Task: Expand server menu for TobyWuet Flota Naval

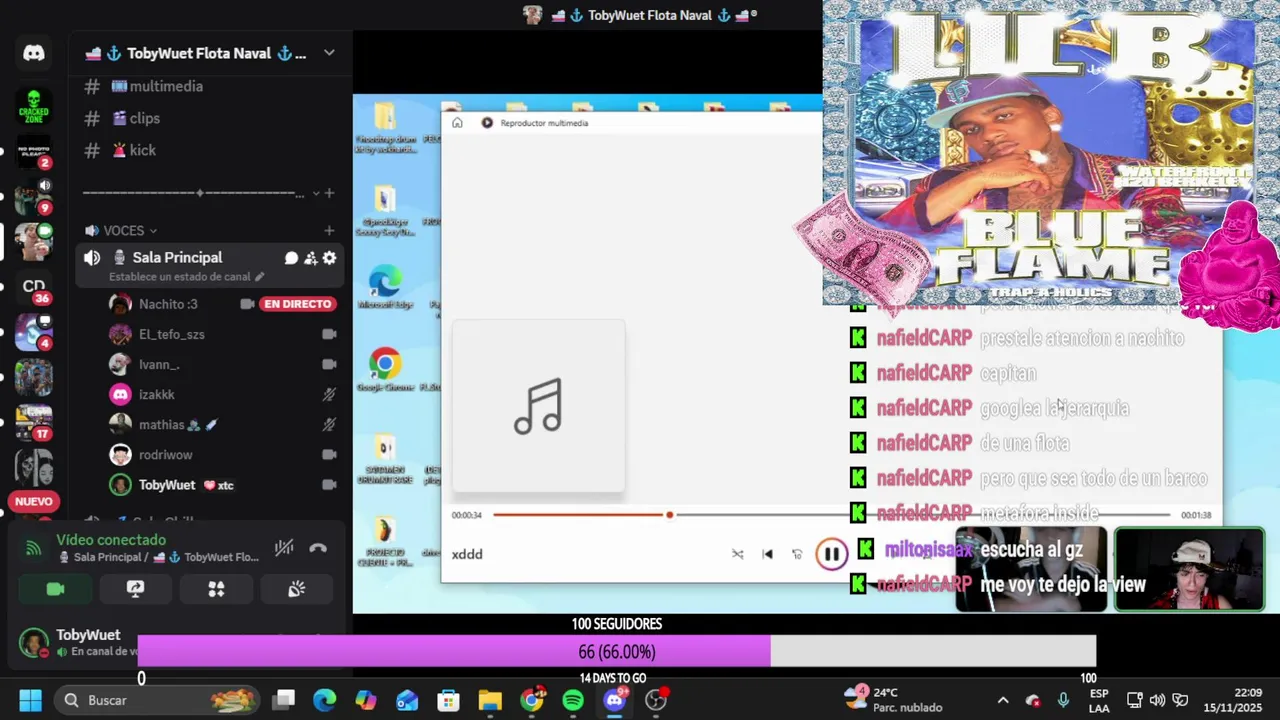Action: point(329,53)
